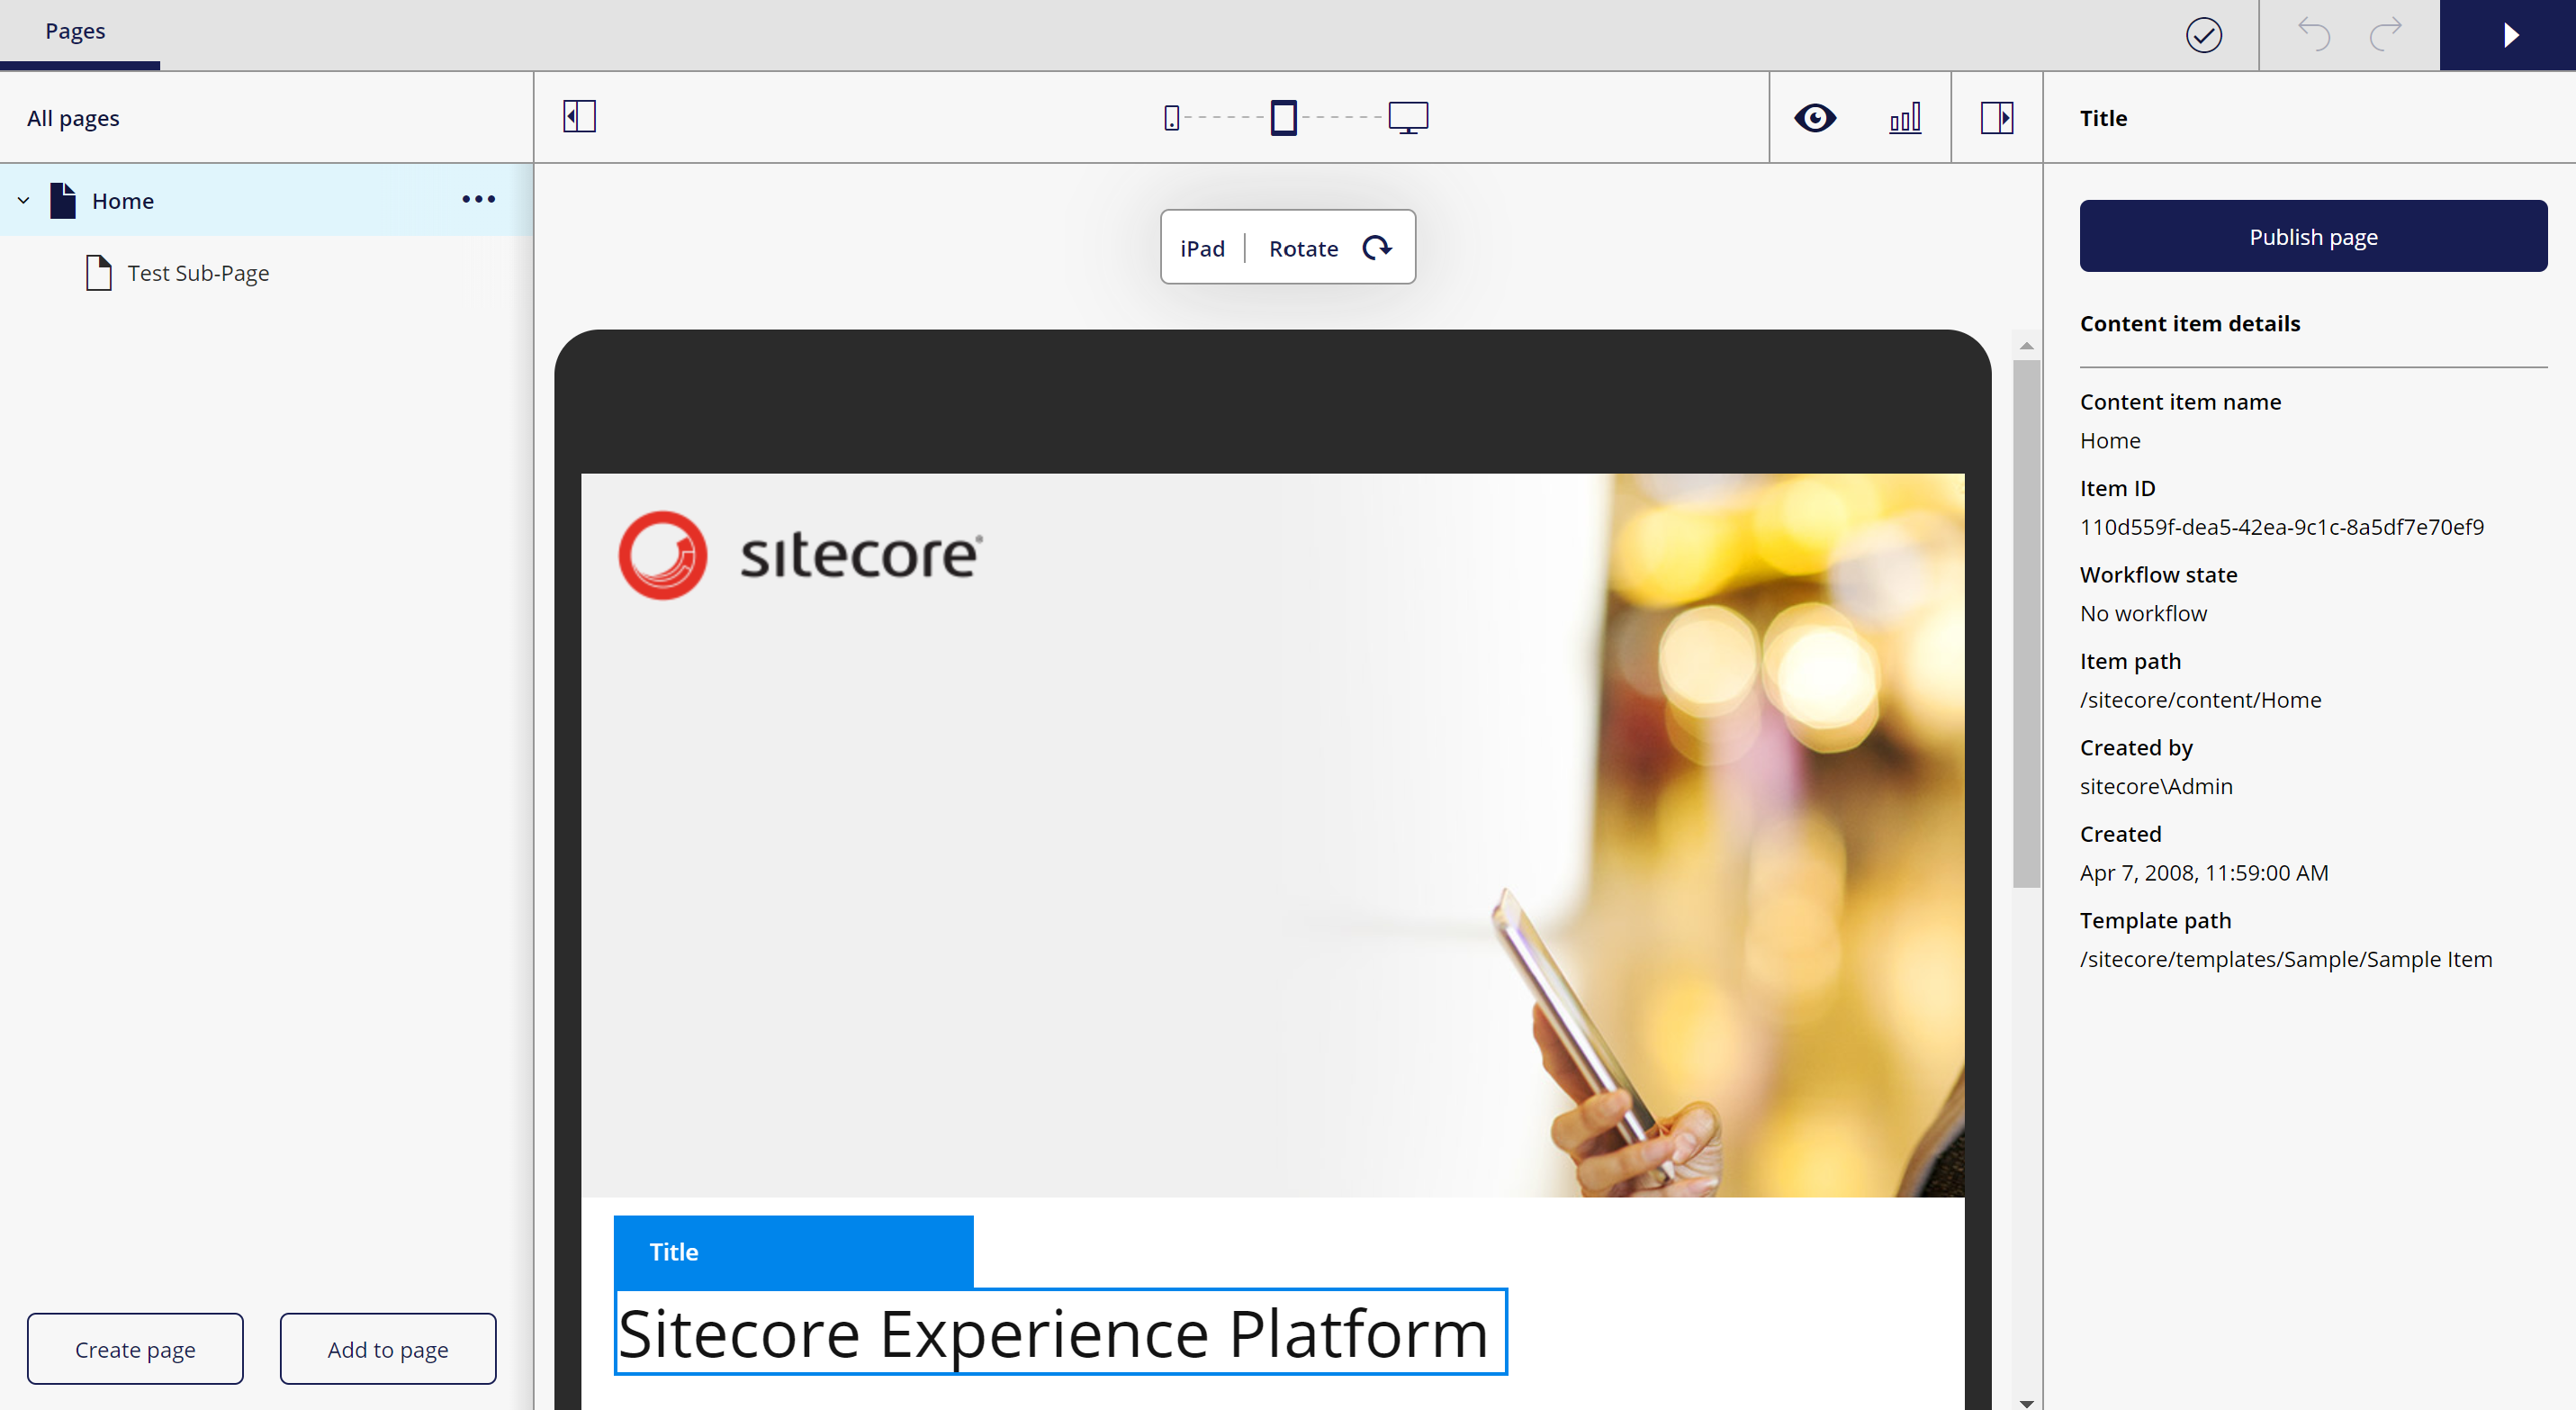Click the template path Sample Item text
2576x1410 pixels.
point(2286,959)
